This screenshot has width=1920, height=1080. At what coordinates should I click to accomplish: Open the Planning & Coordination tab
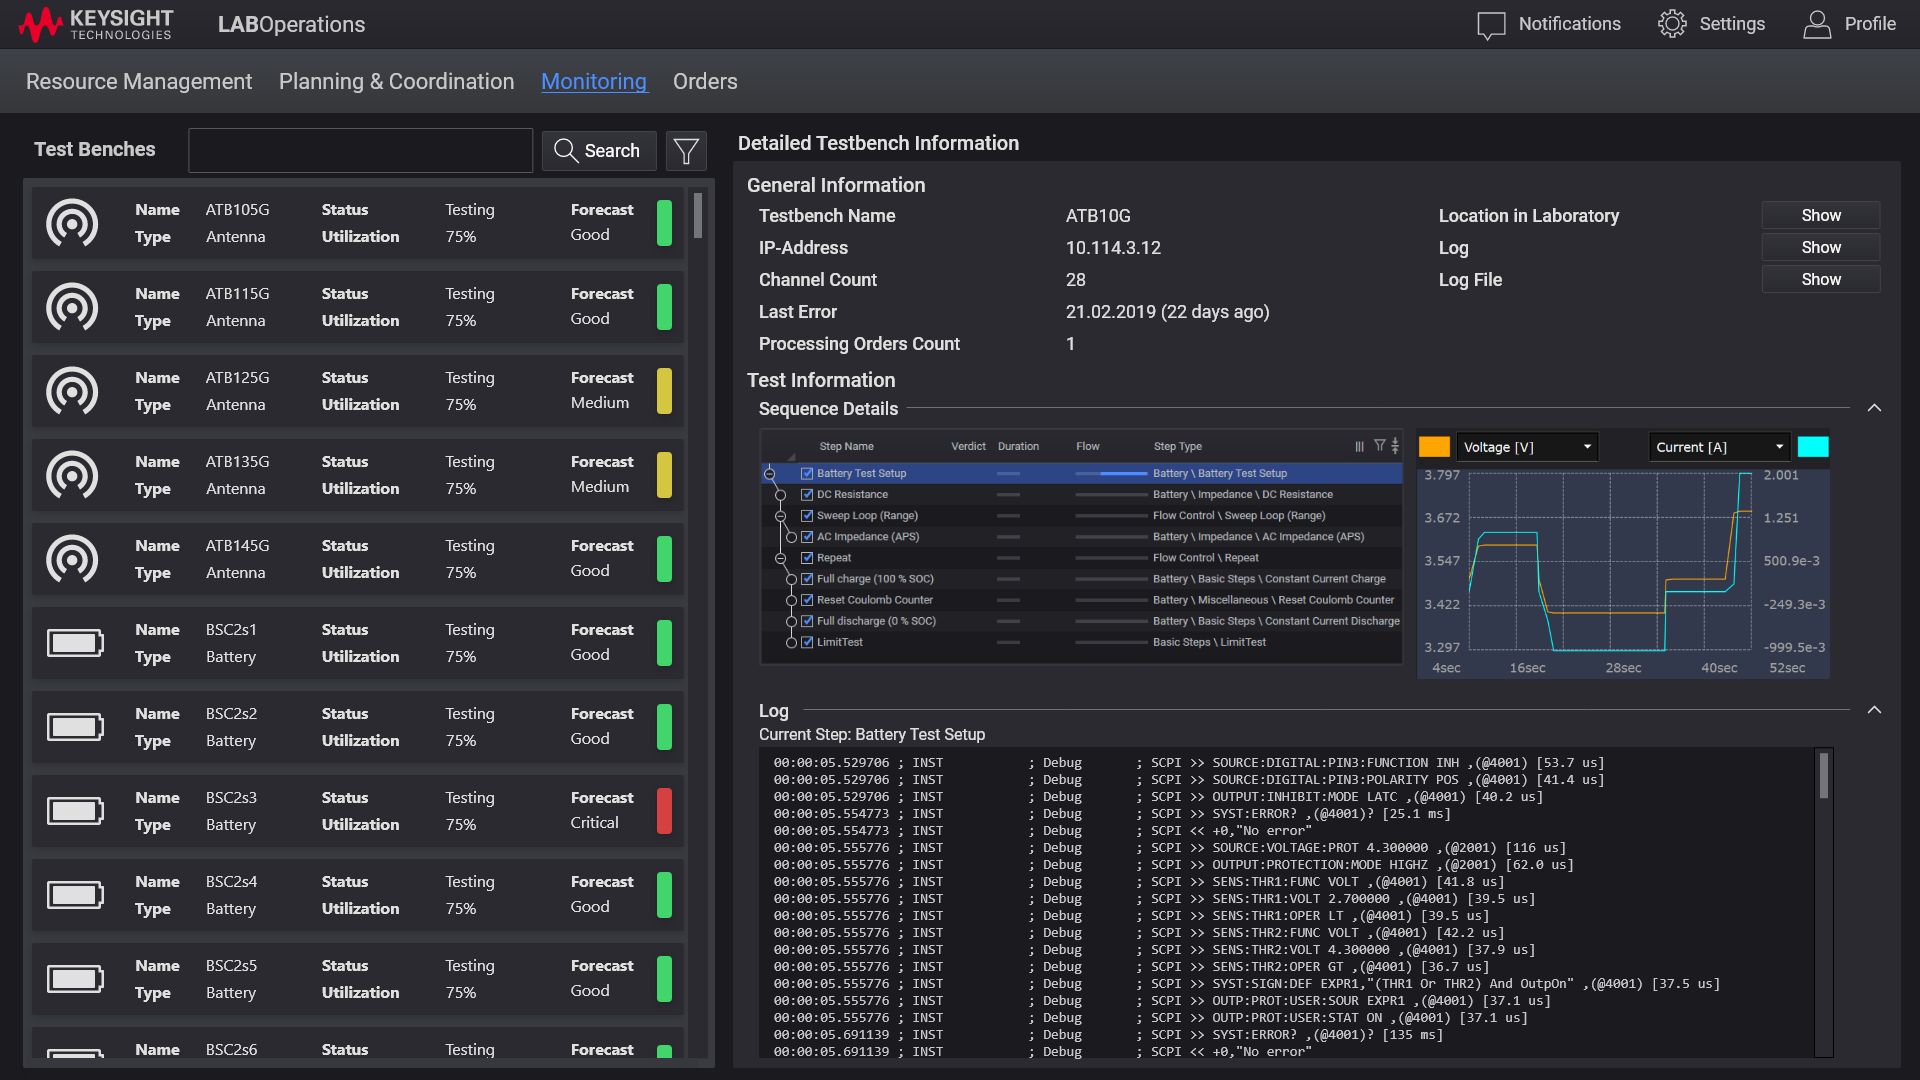pos(396,82)
